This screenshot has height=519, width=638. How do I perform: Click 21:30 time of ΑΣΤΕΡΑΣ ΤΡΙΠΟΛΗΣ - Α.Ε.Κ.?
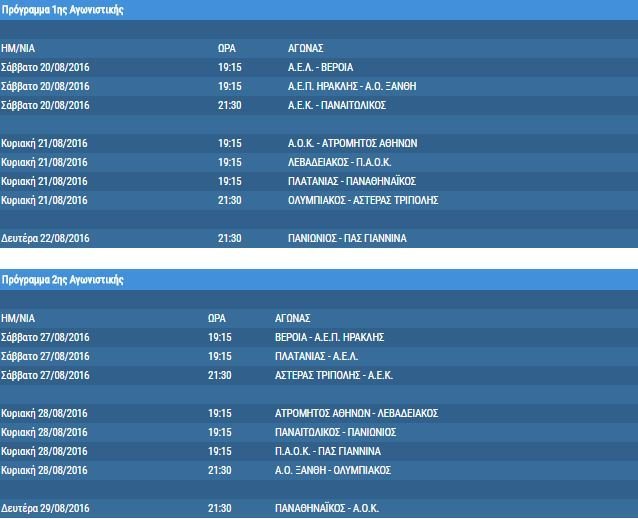click(220, 375)
